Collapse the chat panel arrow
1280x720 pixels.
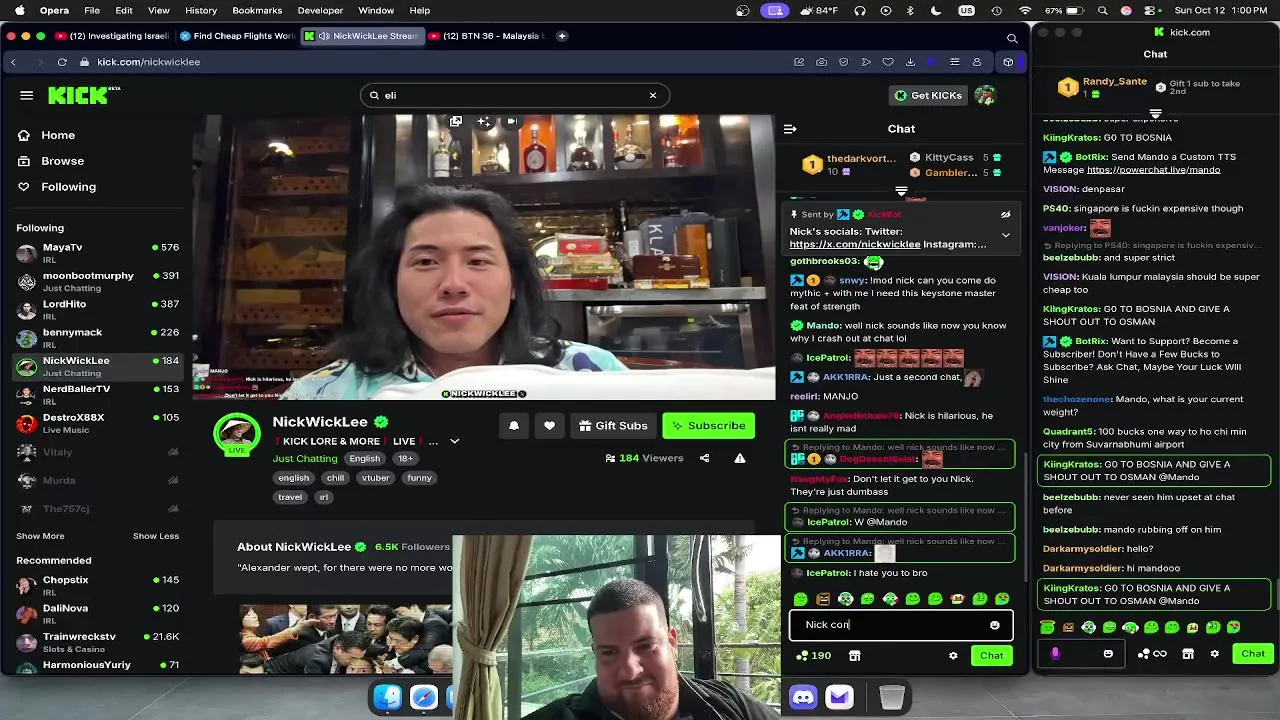click(790, 129)
